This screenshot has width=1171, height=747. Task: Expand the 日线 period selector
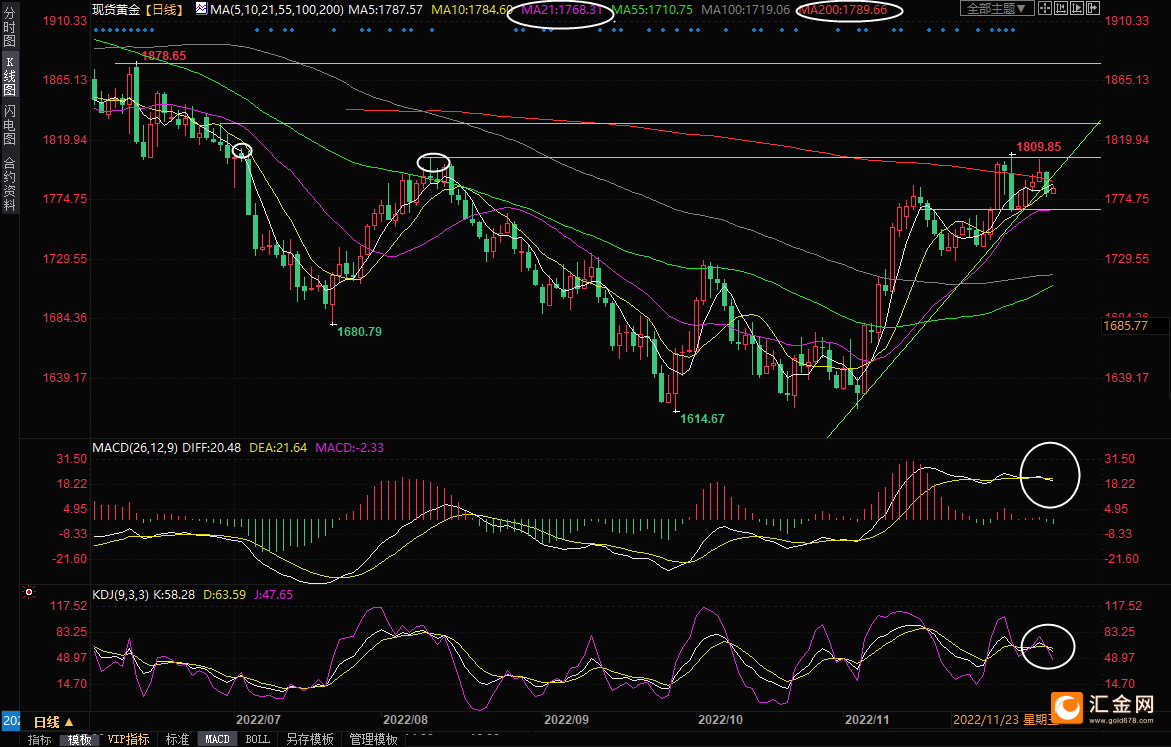(x=54, y=722)
